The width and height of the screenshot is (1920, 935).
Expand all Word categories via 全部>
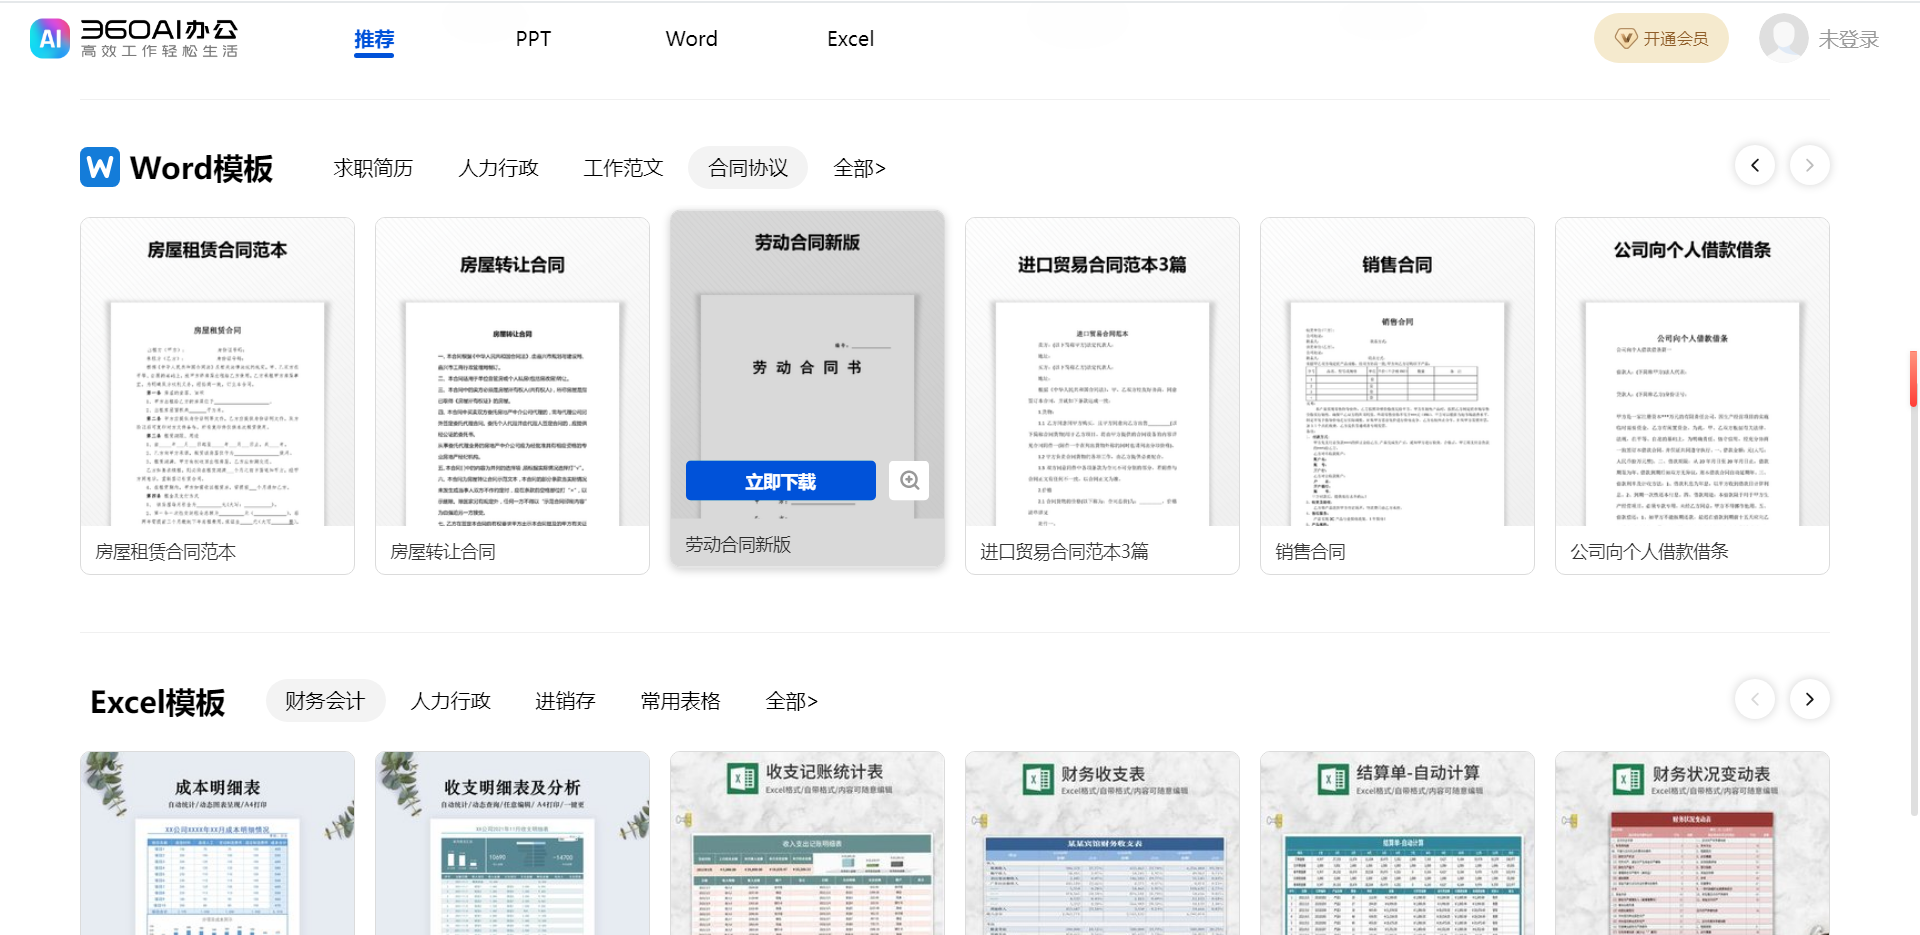(859, 168)
